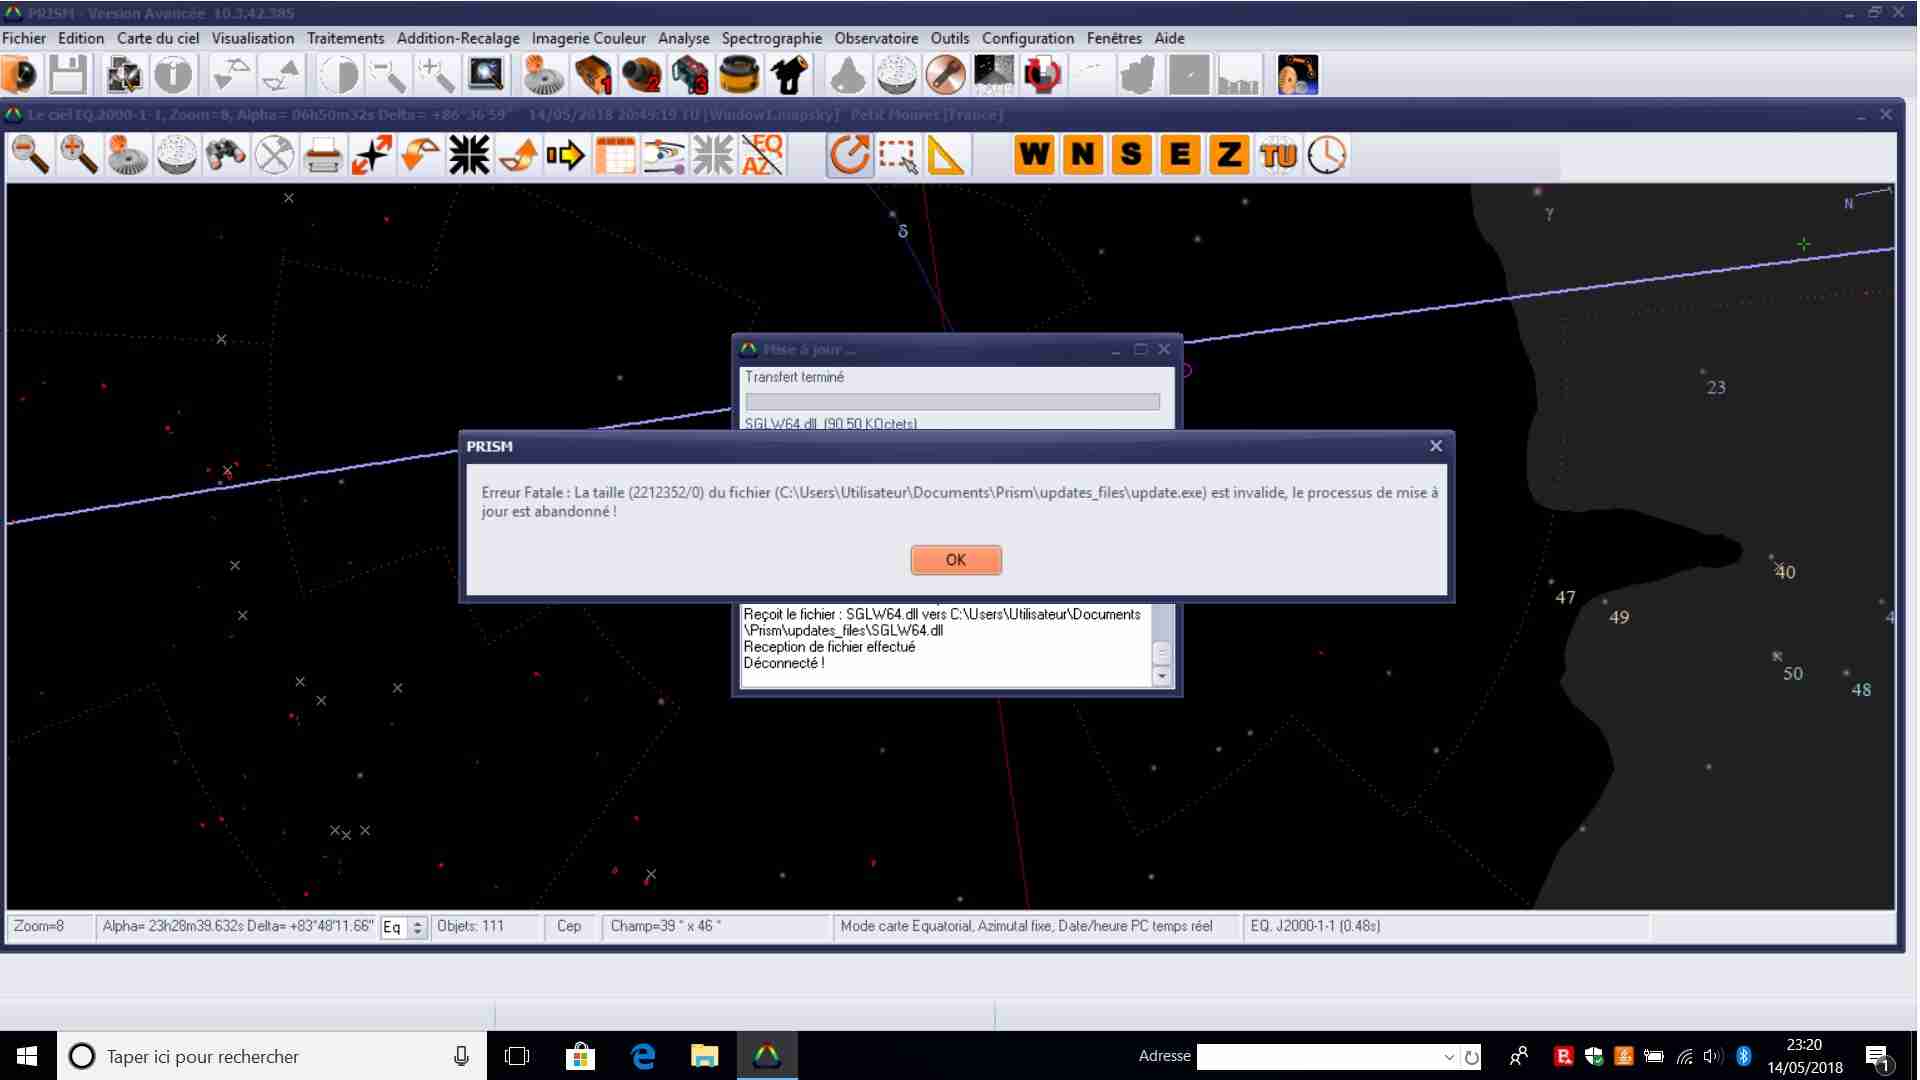This screenshot has width=1920, height=1080.
Task: Click the transfer progress bar
Action: (952, 402)
